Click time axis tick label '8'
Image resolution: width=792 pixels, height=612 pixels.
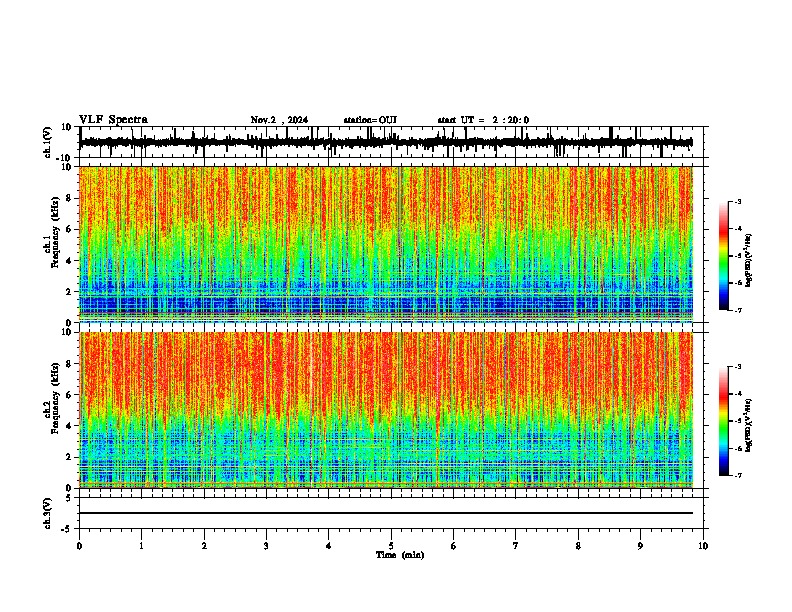click(578, 546)
